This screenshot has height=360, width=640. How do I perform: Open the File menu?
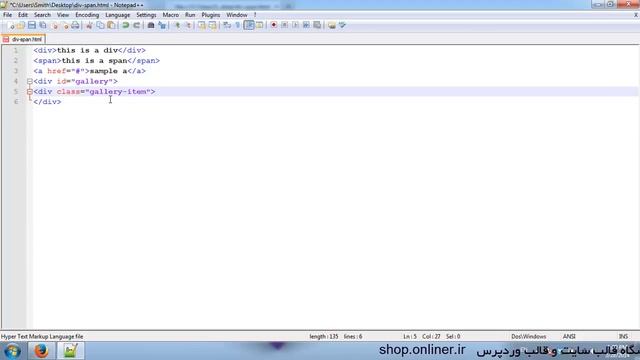pos(7,15)
